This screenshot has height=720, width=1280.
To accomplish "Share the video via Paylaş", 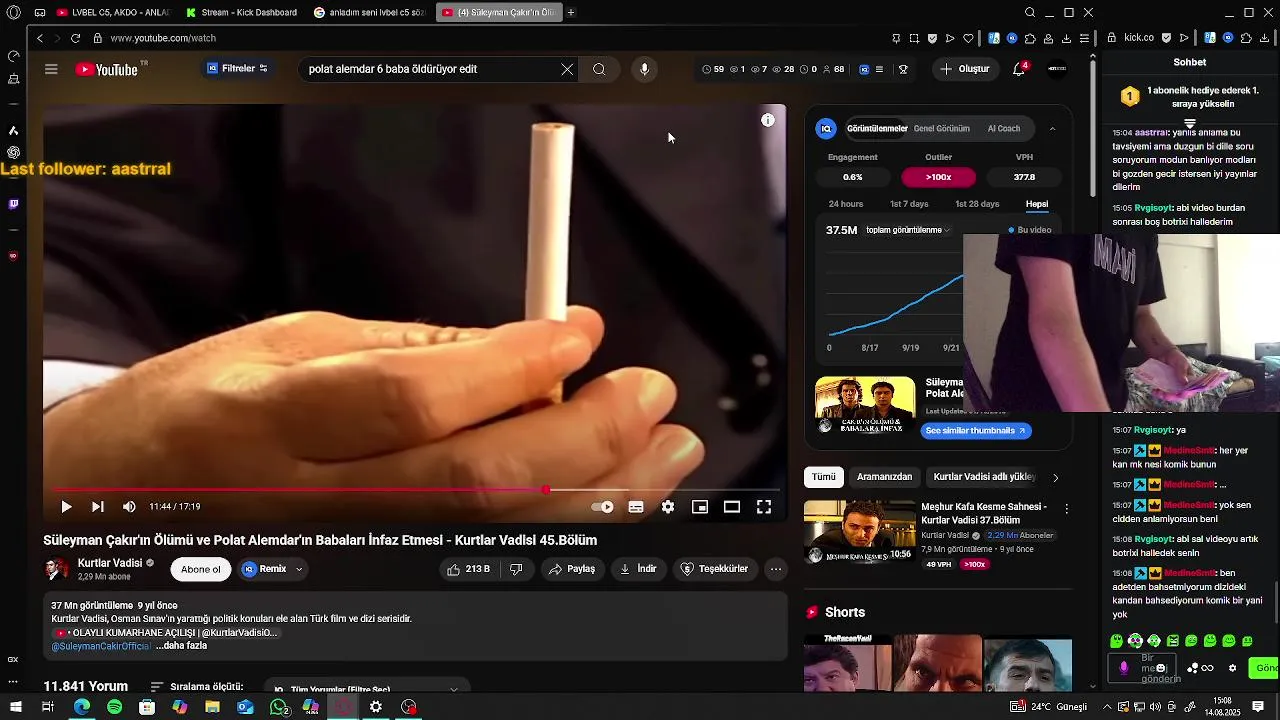I will pyautogui.click(x=571, y=569).
